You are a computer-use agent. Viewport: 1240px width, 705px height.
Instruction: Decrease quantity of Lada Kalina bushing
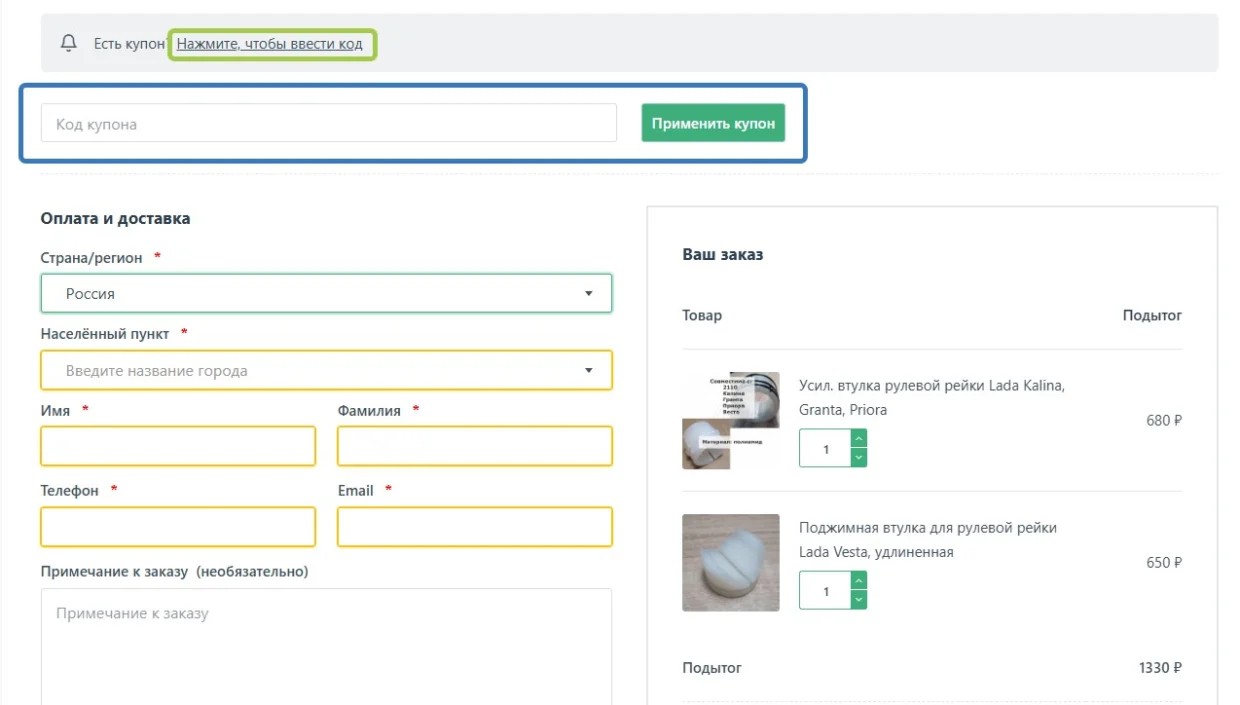click(859, 457)
